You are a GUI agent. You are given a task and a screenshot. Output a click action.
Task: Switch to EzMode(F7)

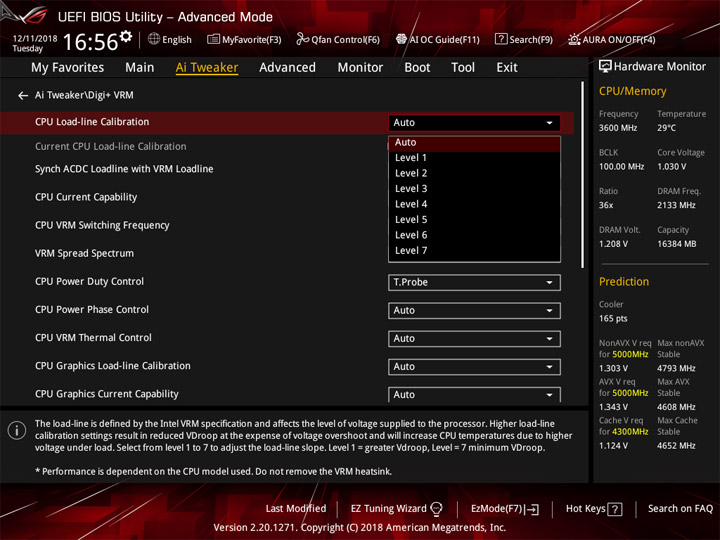coord(505,509)
